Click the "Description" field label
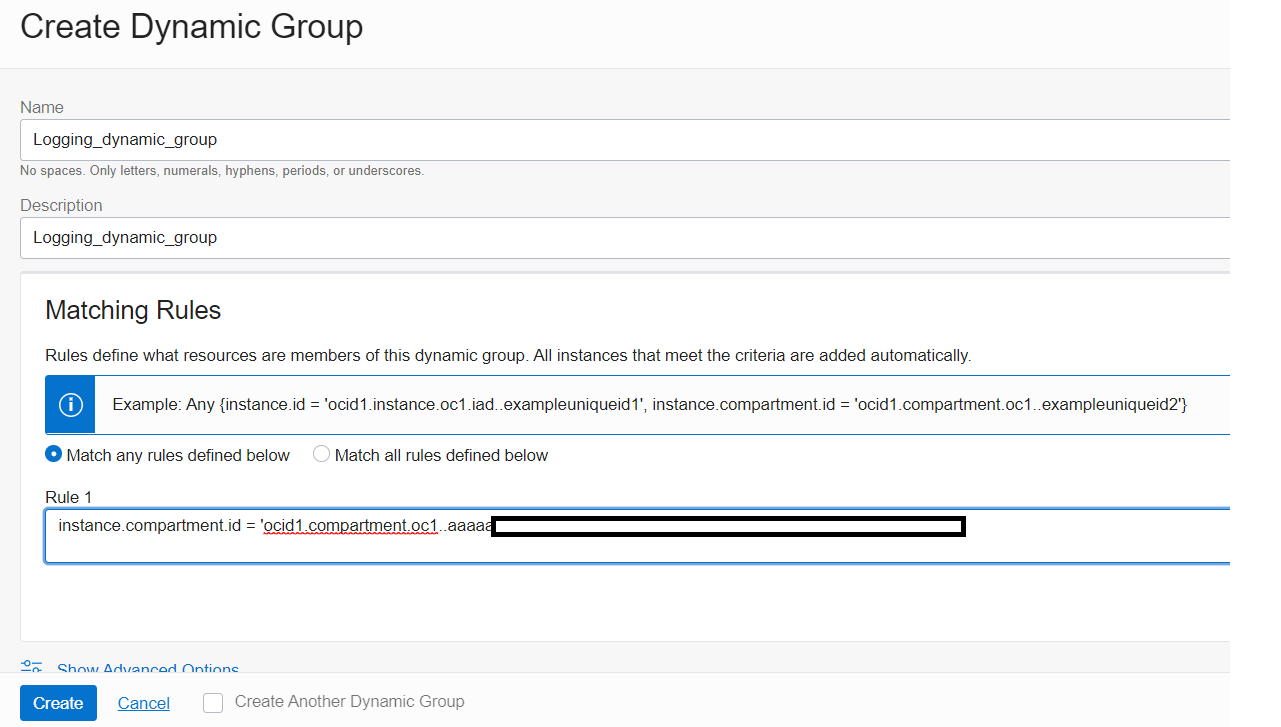Viewport: 1281px width, 727px height. click(61, 205)
